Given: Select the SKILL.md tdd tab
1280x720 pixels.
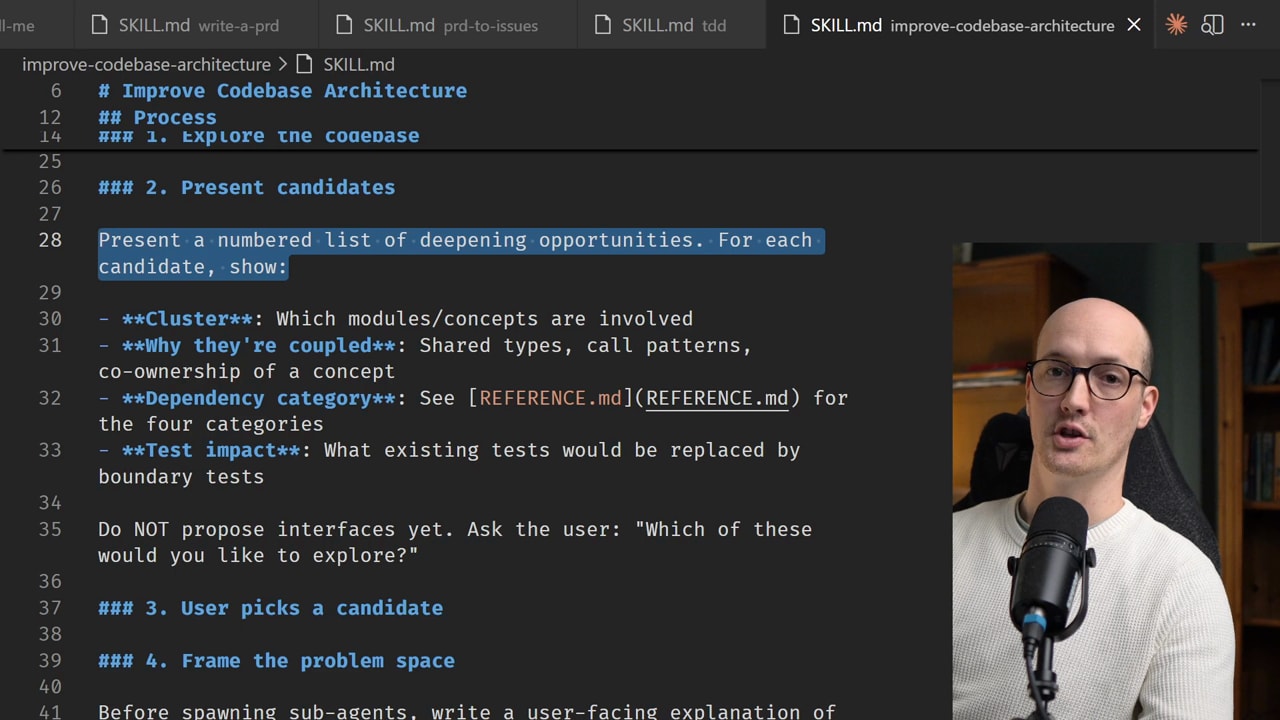Looking at the screenshot, I should pos(672,25).
